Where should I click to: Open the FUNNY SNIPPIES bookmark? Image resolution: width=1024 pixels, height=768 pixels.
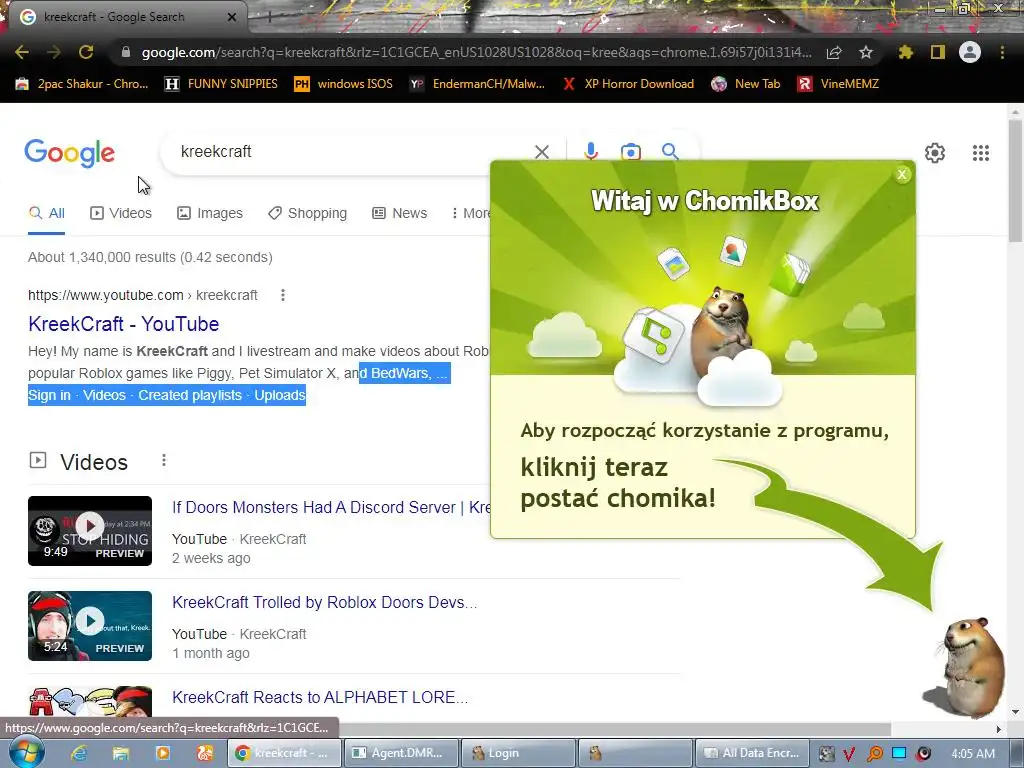(x=221, y=84)
